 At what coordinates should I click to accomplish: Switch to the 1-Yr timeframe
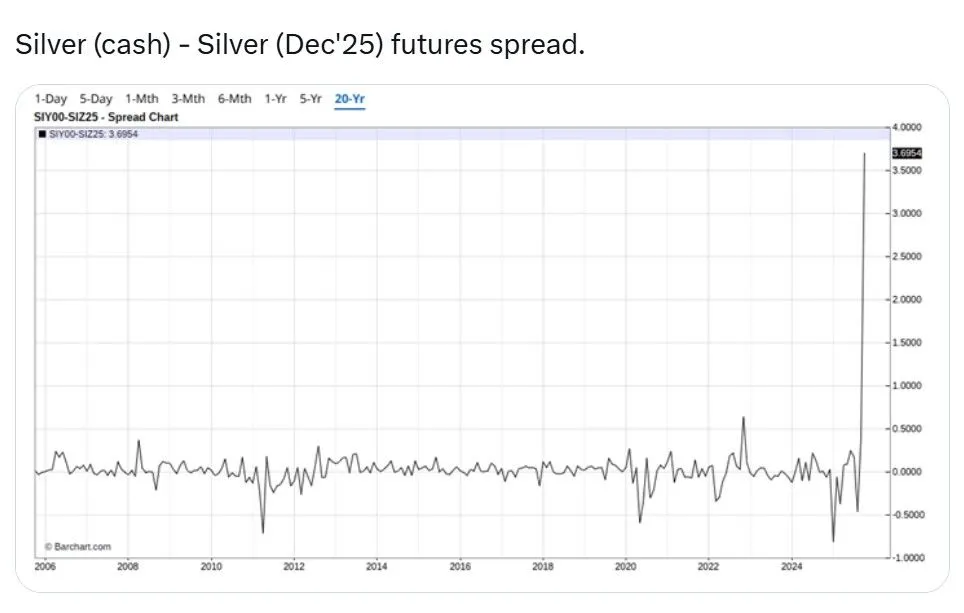274,99
